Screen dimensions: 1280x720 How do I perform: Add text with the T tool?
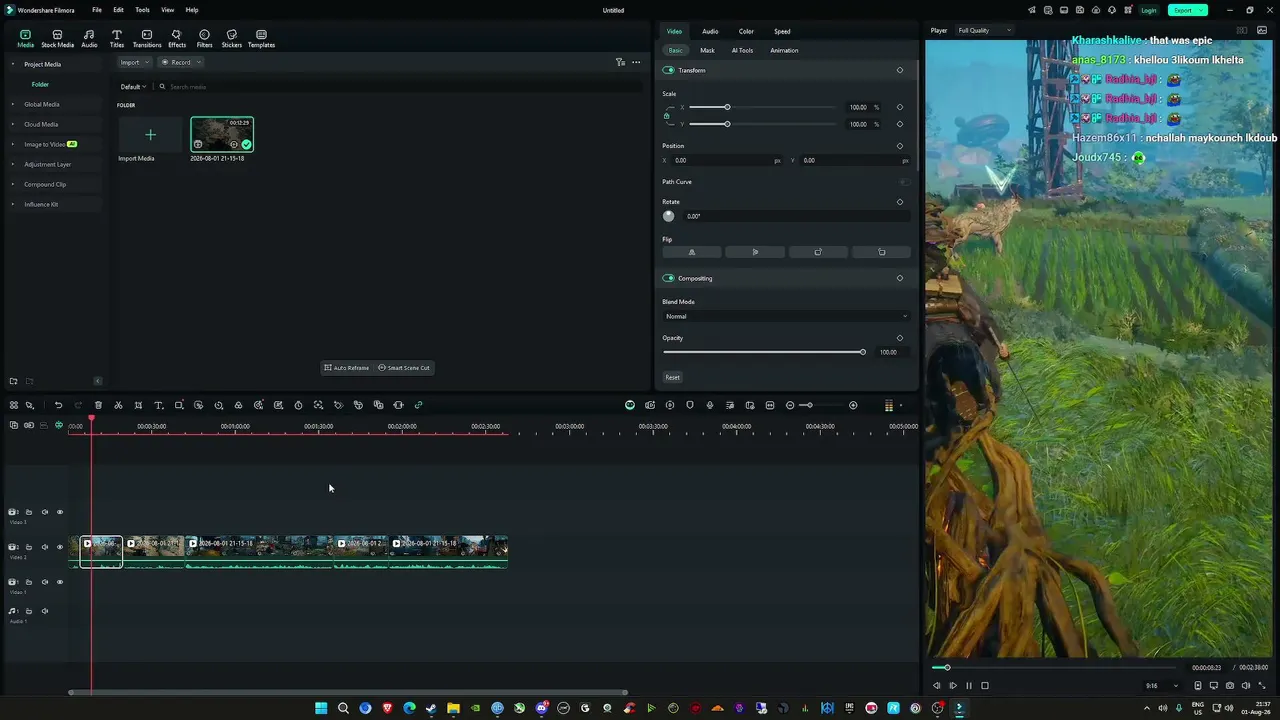coord(158,405)
